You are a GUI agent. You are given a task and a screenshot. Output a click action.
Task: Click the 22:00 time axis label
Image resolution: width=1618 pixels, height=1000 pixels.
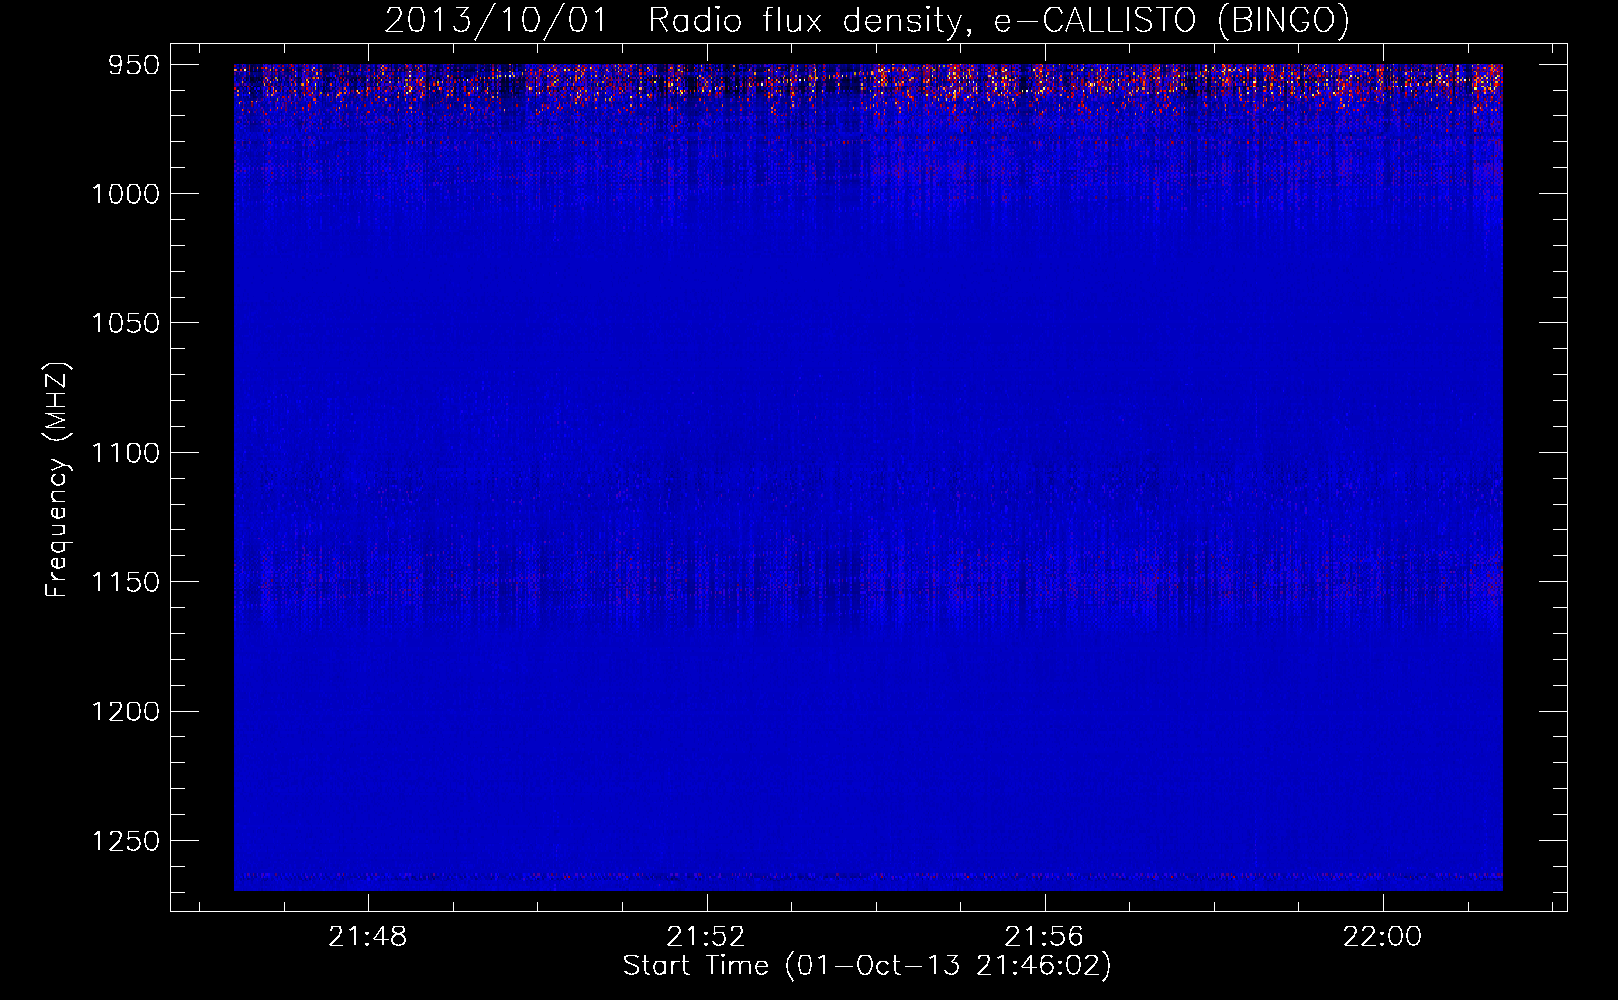click(x=1383, y=937)
